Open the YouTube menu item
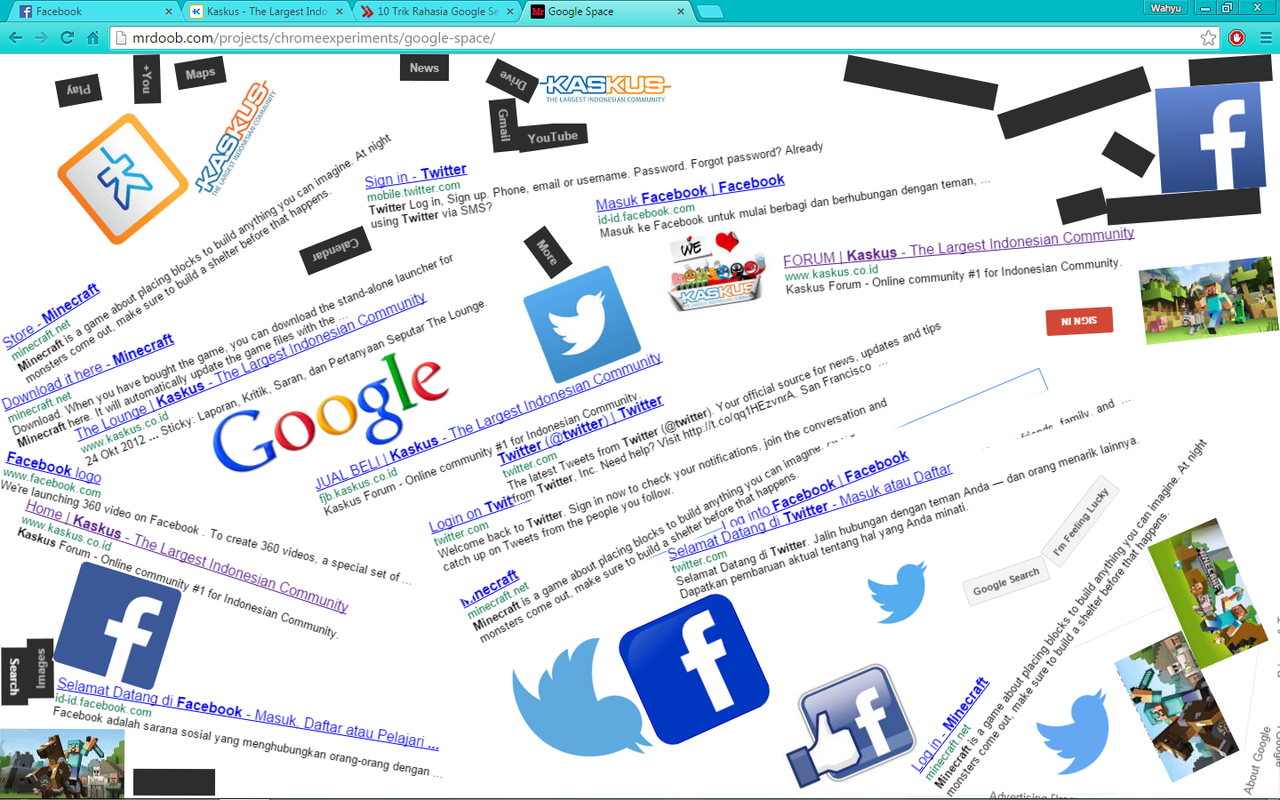Viewport: 1280px width, 800px height. pyautogui.click(x=553, y=137)
